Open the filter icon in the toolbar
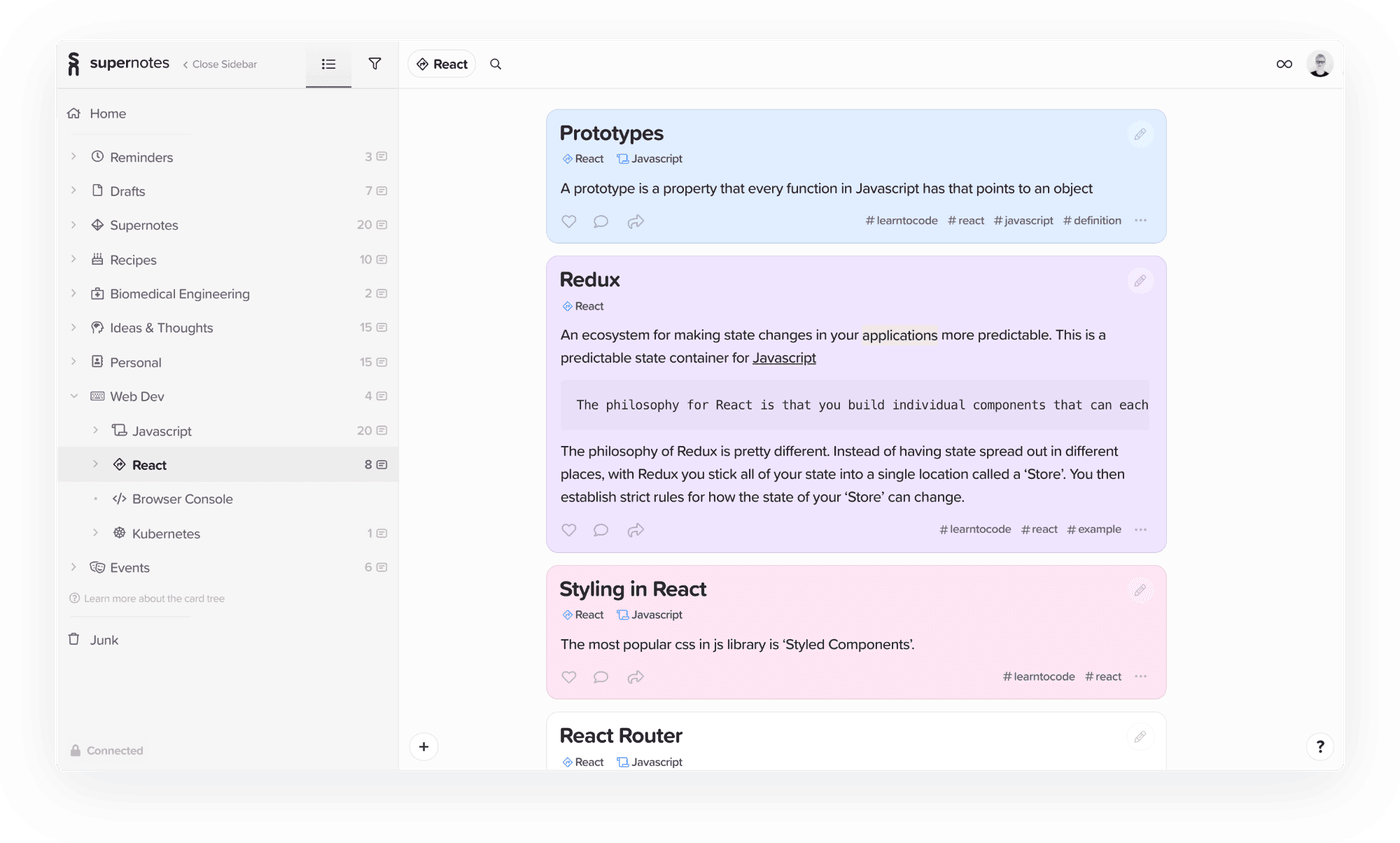1400x843 pixels. pos(374,63)
